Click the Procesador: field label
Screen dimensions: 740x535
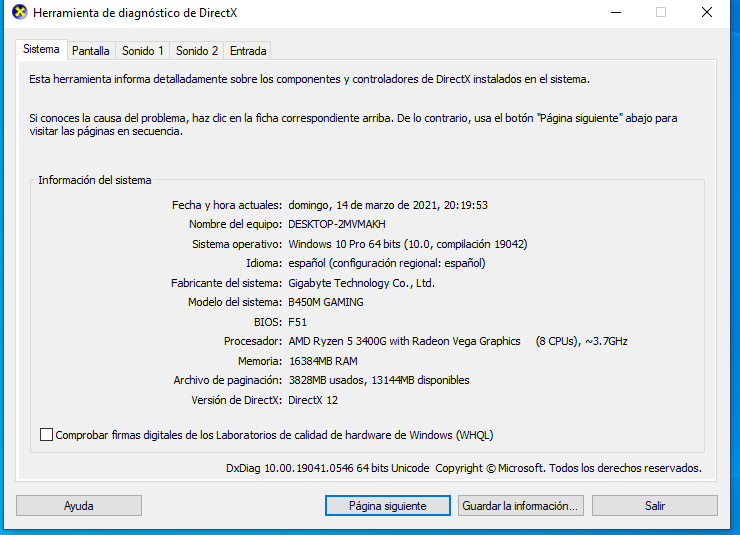[x=252, y=341]
